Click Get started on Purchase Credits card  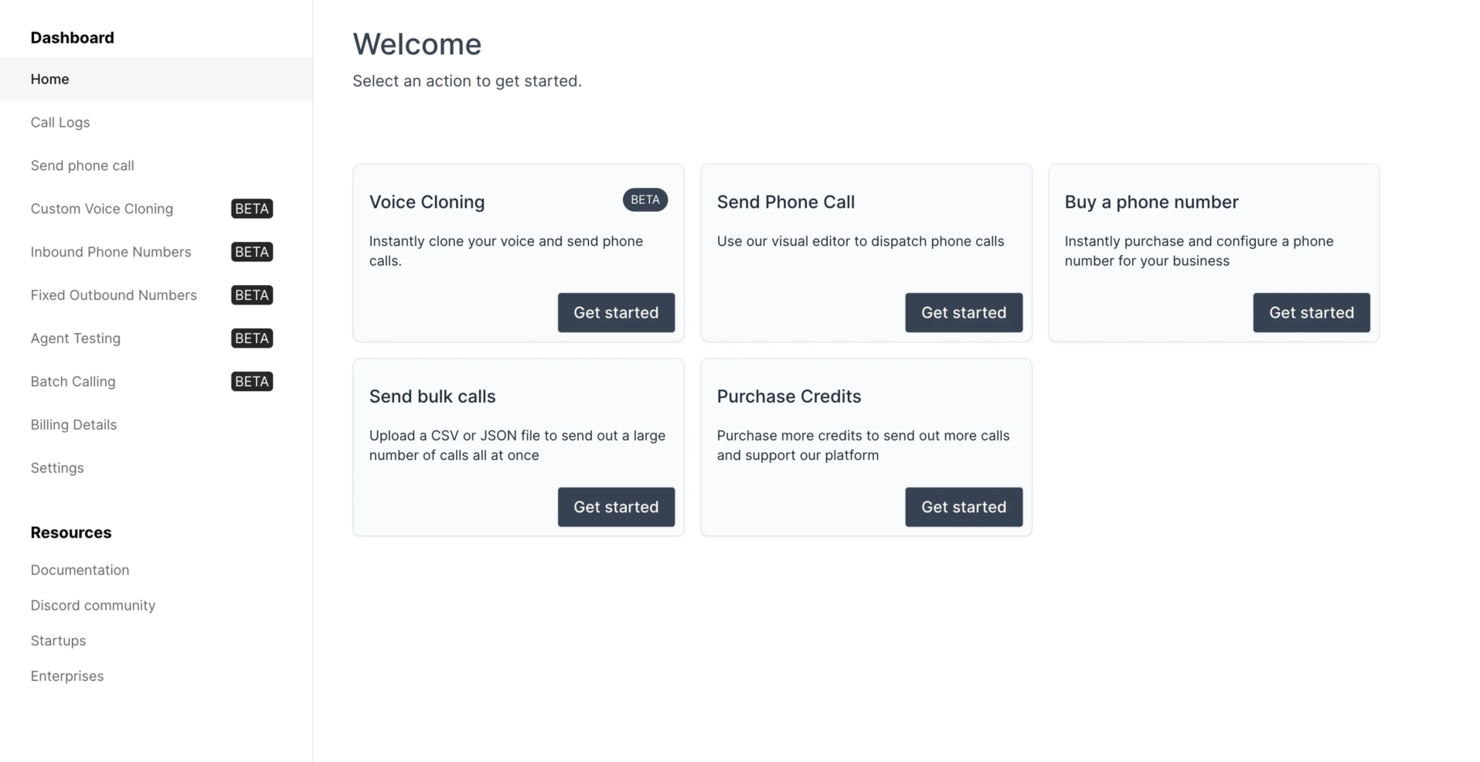964,507
